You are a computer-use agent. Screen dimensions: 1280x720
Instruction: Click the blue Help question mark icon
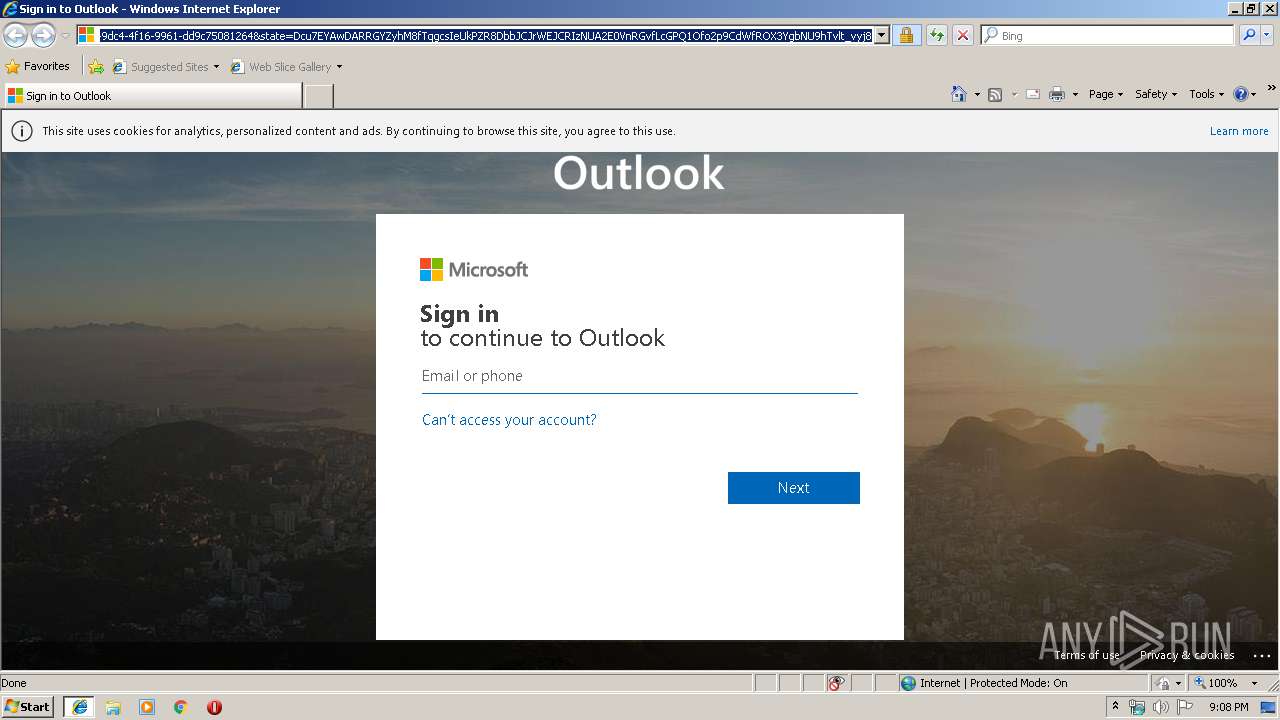[1241, 94]
